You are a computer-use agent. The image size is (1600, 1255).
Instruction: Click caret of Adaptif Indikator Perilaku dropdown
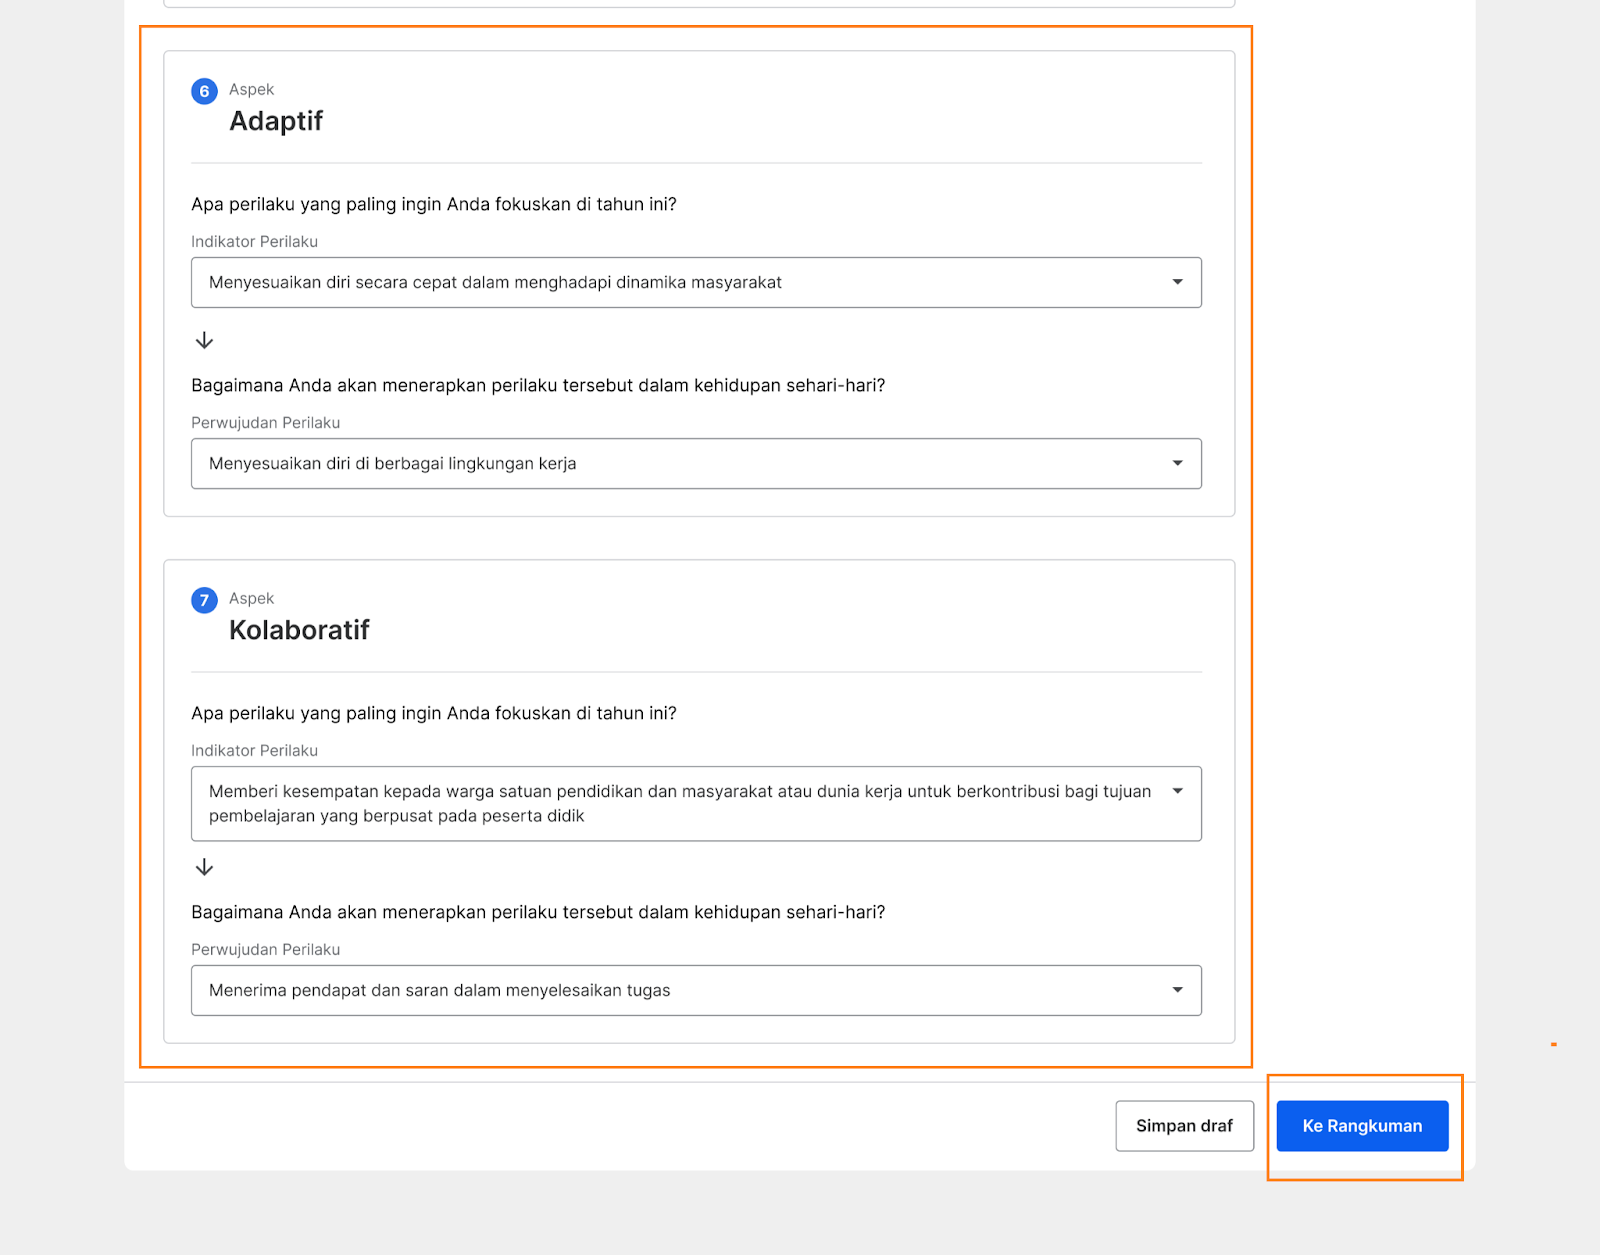click(1177, 282)
